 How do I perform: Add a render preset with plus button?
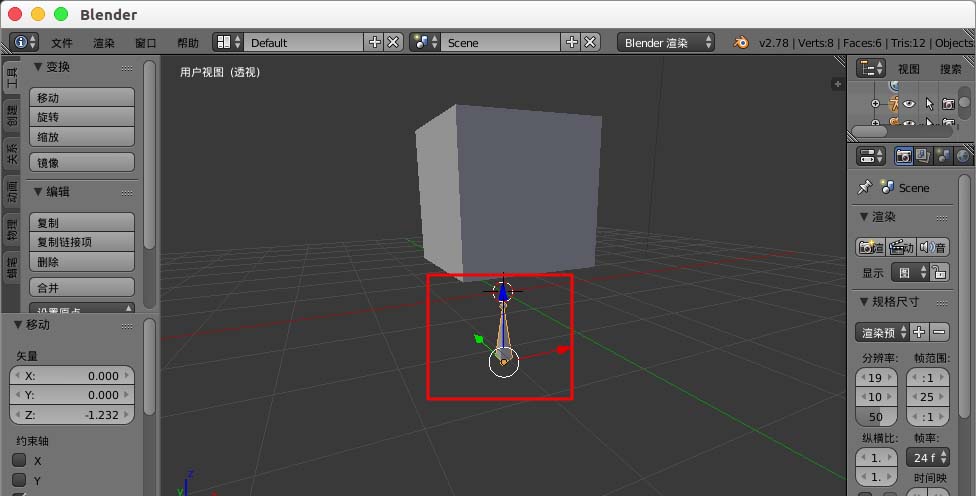pyautogui.click(x=919, y=332)
